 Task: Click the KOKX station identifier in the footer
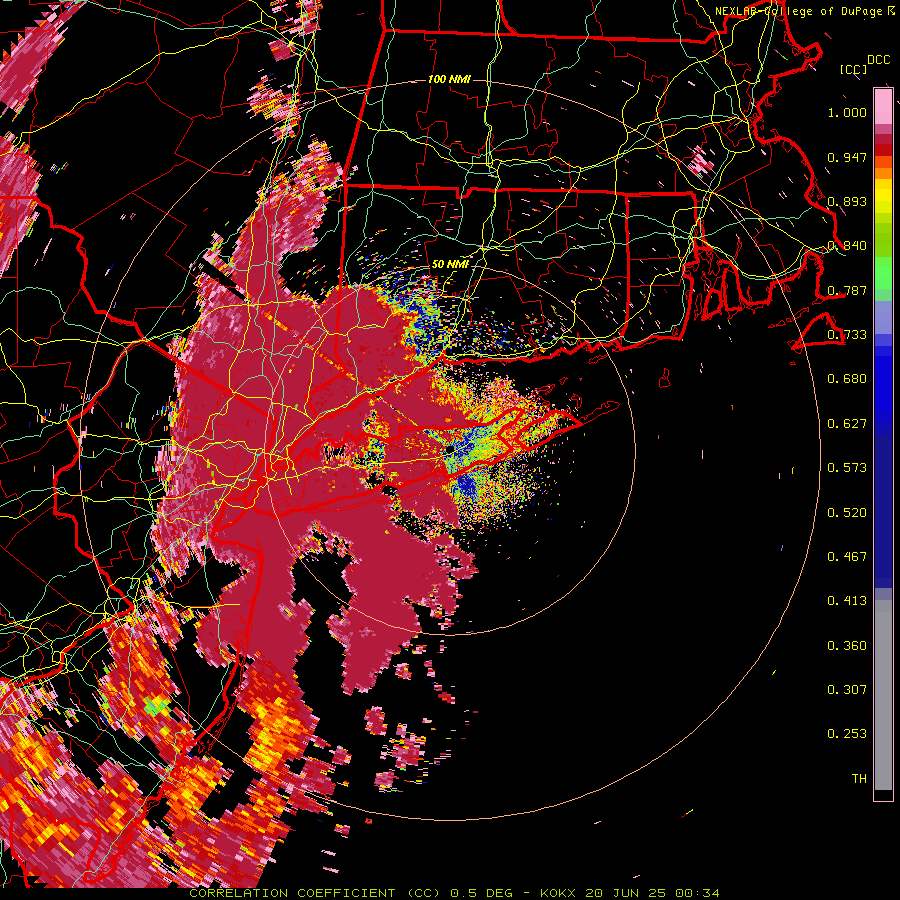tap(560, 893)
